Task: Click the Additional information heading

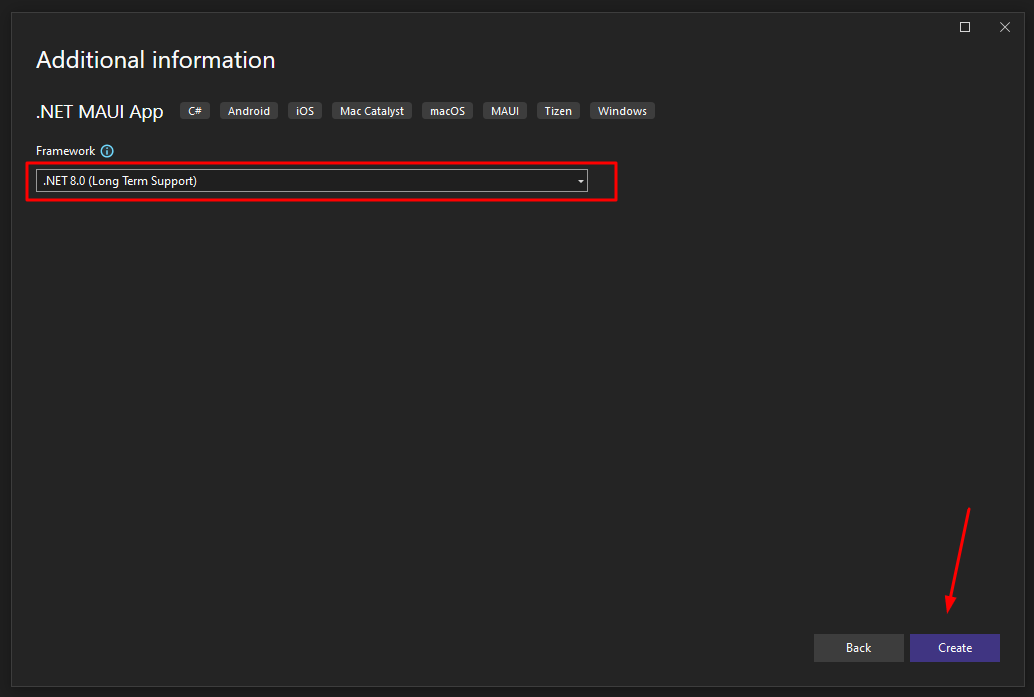Action: (x=156, y=60)
